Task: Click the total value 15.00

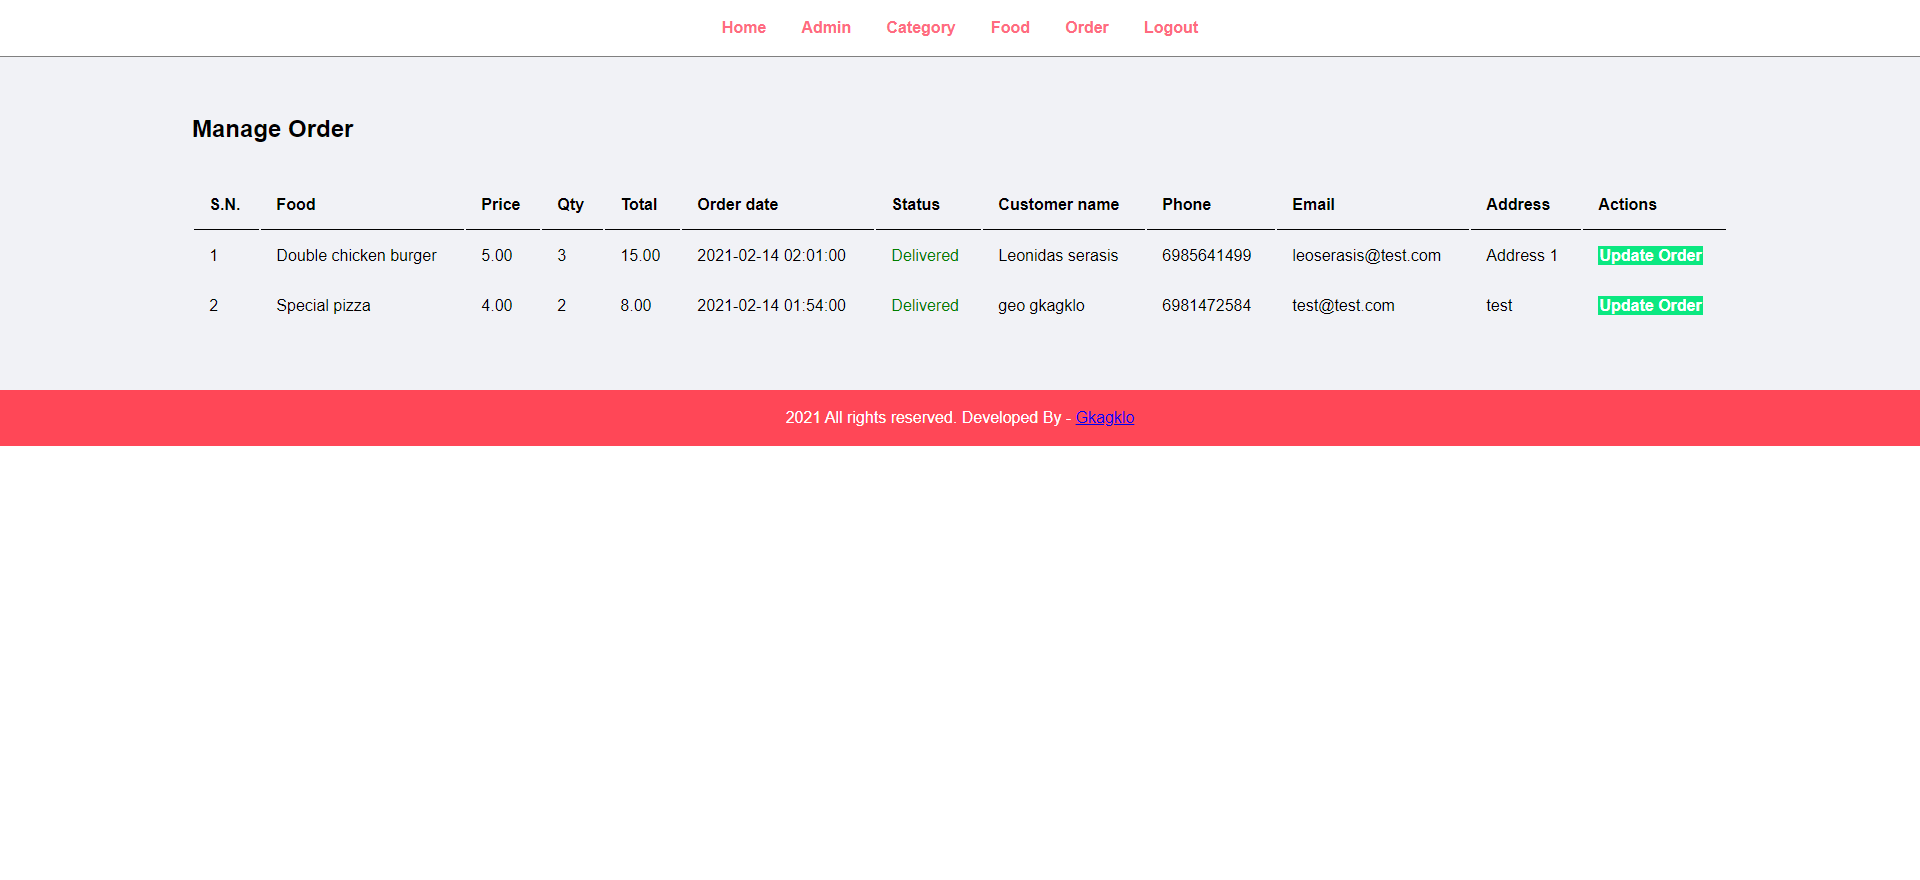Action: point(640,256)
